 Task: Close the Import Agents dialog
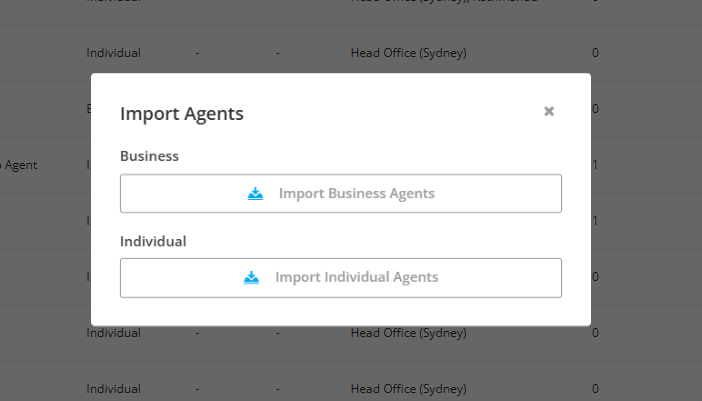(x=549, y=111)
